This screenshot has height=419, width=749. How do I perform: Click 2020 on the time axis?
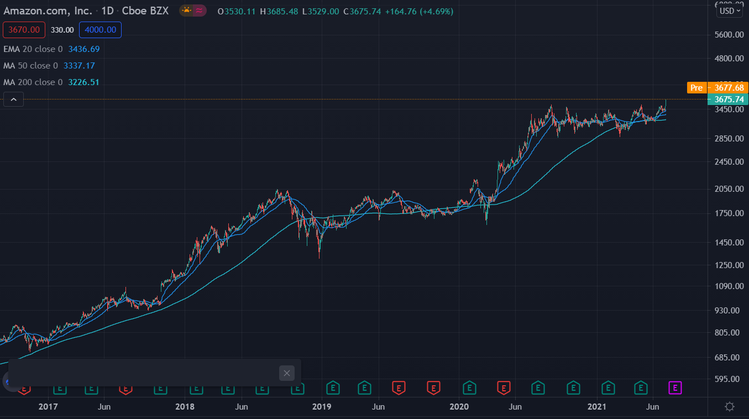[x=459, y=407]
